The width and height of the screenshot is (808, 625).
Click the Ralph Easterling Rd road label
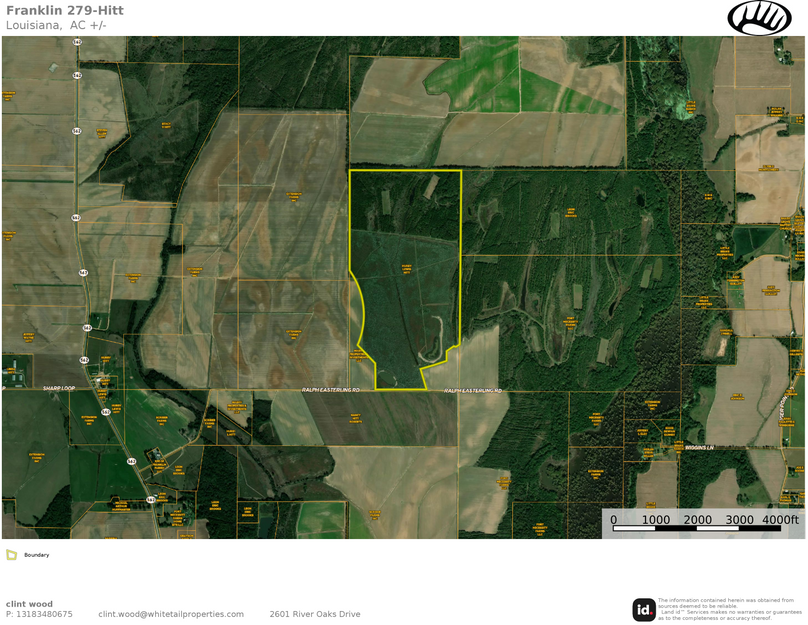(333, 386)
